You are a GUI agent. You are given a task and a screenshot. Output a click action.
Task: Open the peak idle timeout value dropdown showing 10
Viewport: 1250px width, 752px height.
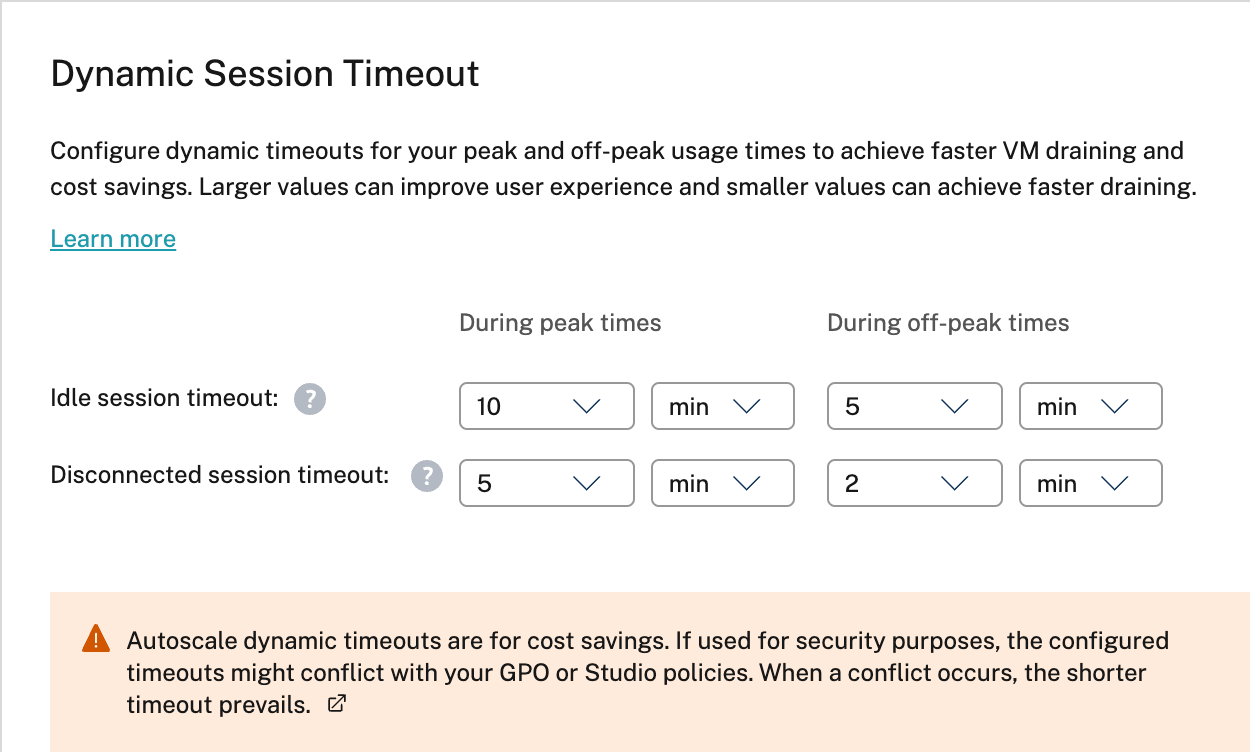click(x=546, y=406)
